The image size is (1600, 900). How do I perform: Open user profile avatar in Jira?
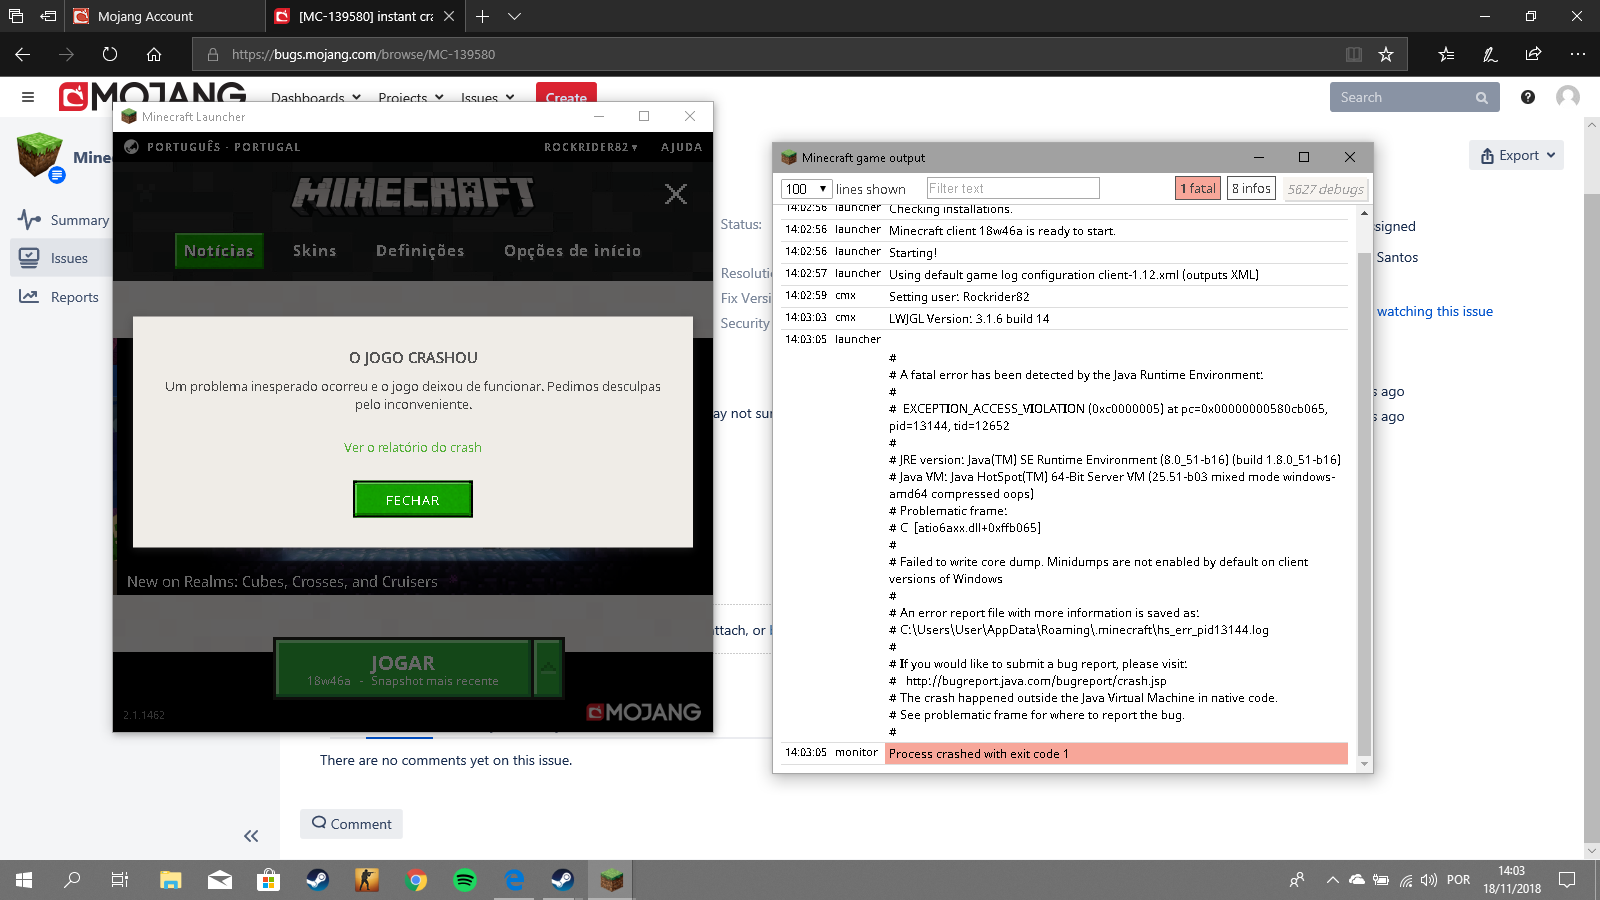[x=1568, y=97]
